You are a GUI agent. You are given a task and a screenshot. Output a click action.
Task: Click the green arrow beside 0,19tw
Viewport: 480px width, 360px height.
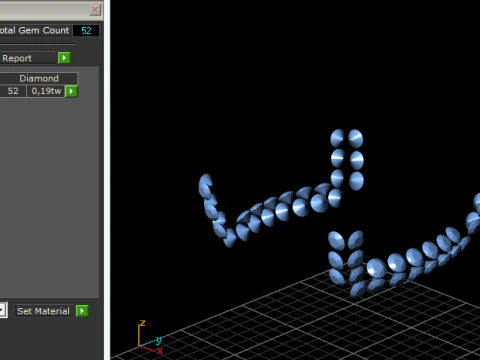pos(71,91)
